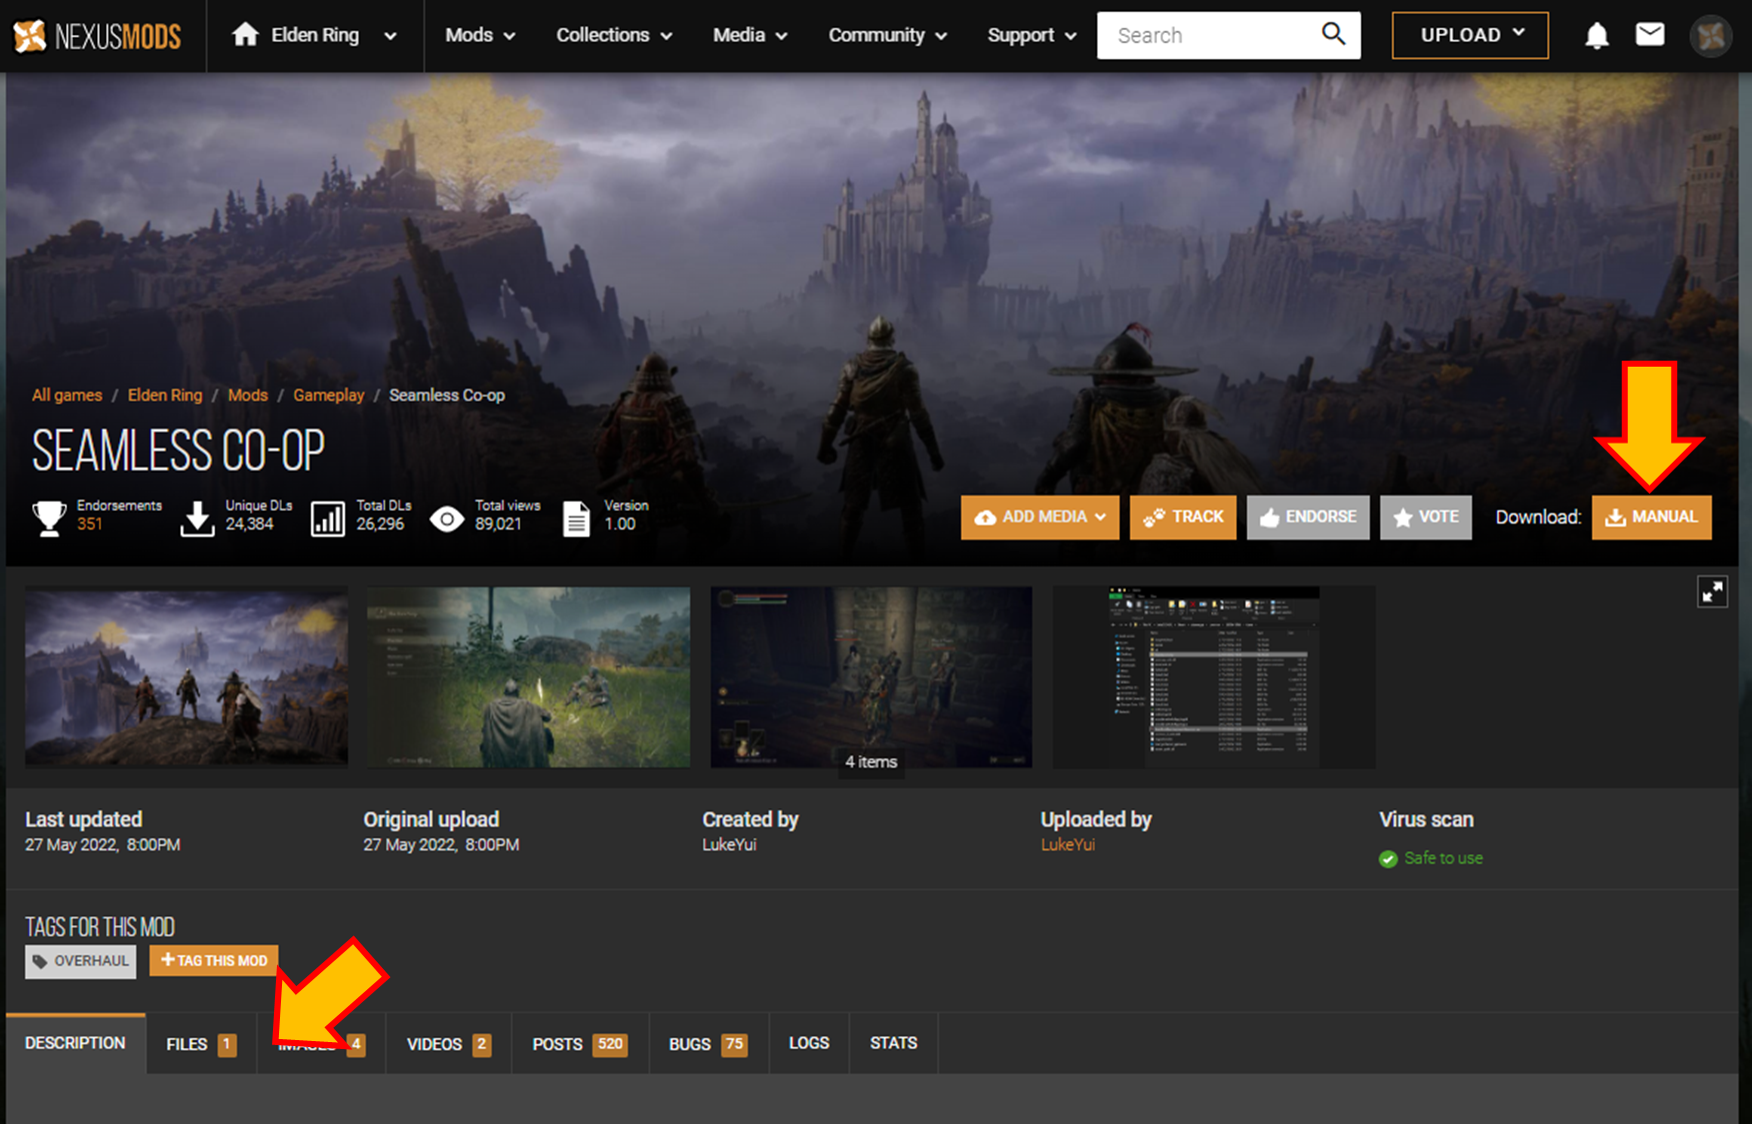This screenshot has height=1124, width=1752.
Task: Click the total views eye icon
Action: click(x=447, y=519)
